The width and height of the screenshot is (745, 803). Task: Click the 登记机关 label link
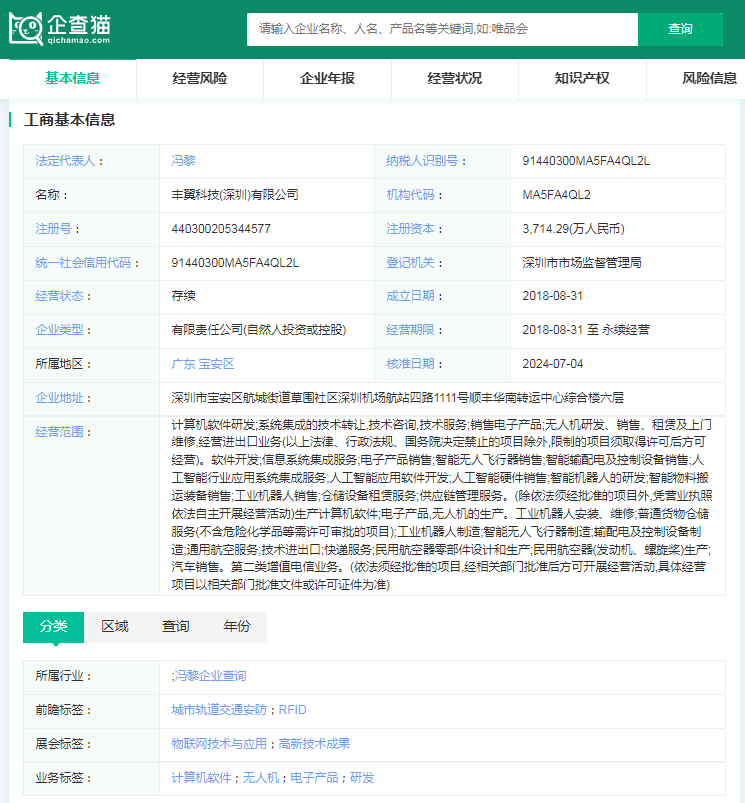coord(410,263)
